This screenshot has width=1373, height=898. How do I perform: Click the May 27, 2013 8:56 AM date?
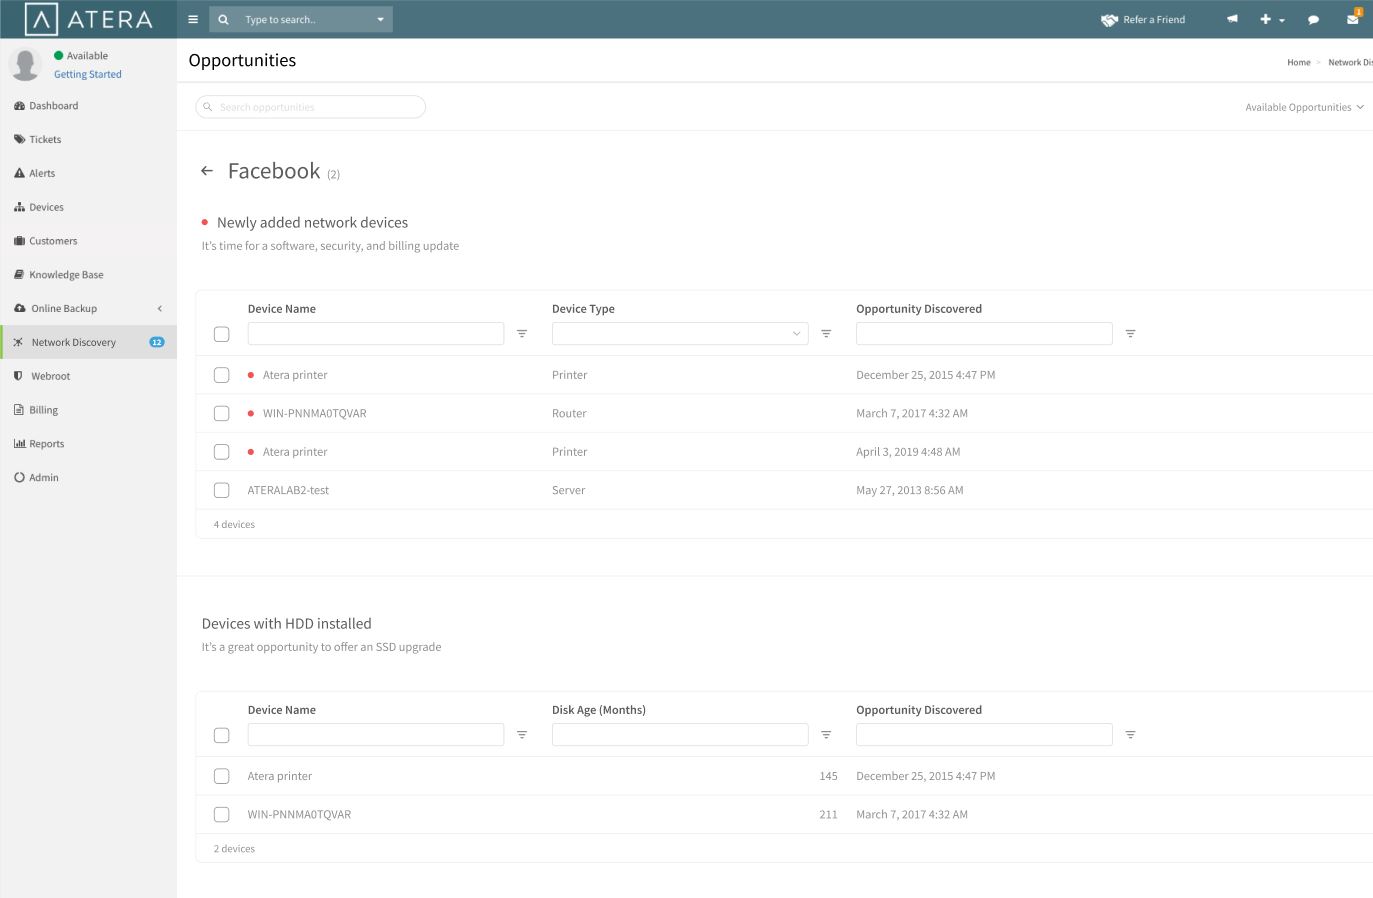coord(910,490)
